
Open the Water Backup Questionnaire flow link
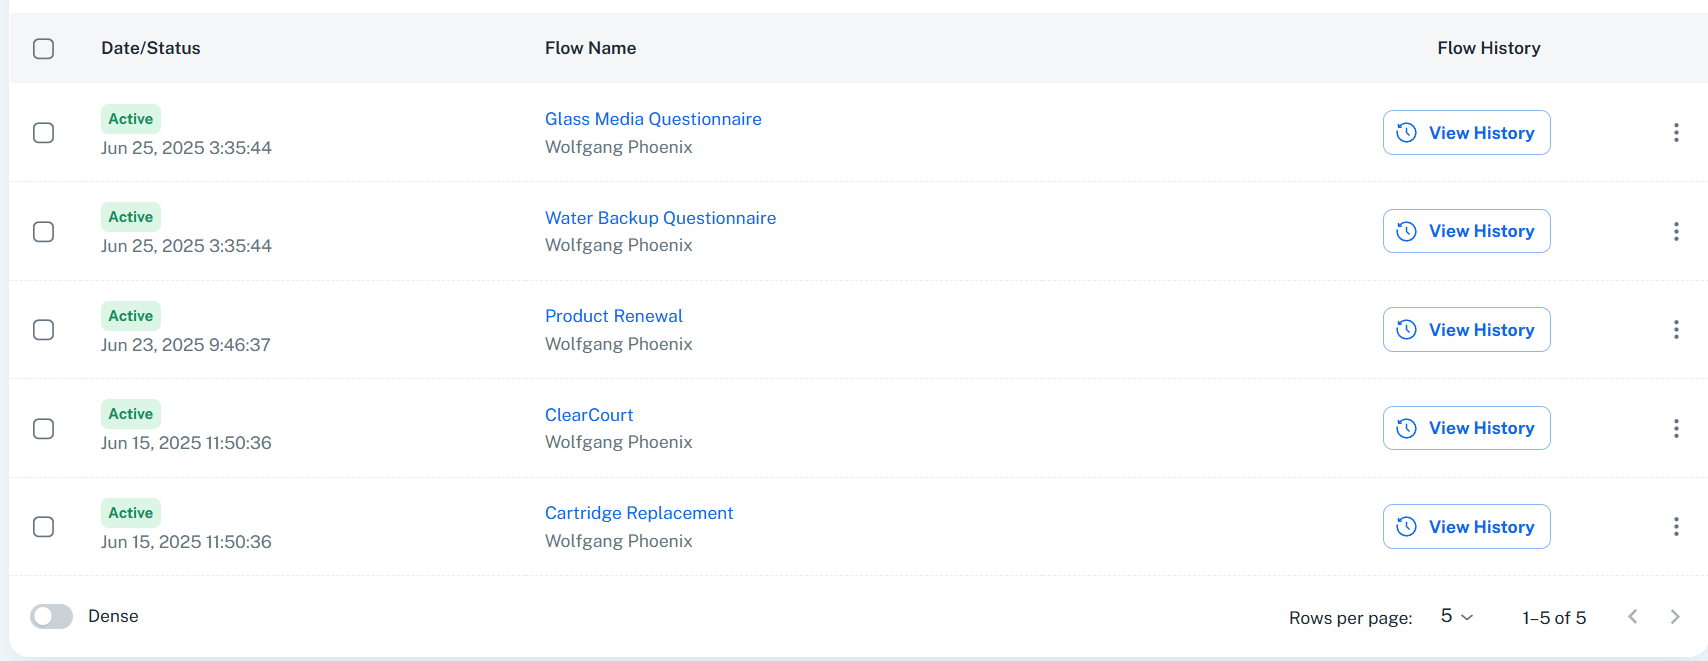pyautogui.click(x=660, y=218)
